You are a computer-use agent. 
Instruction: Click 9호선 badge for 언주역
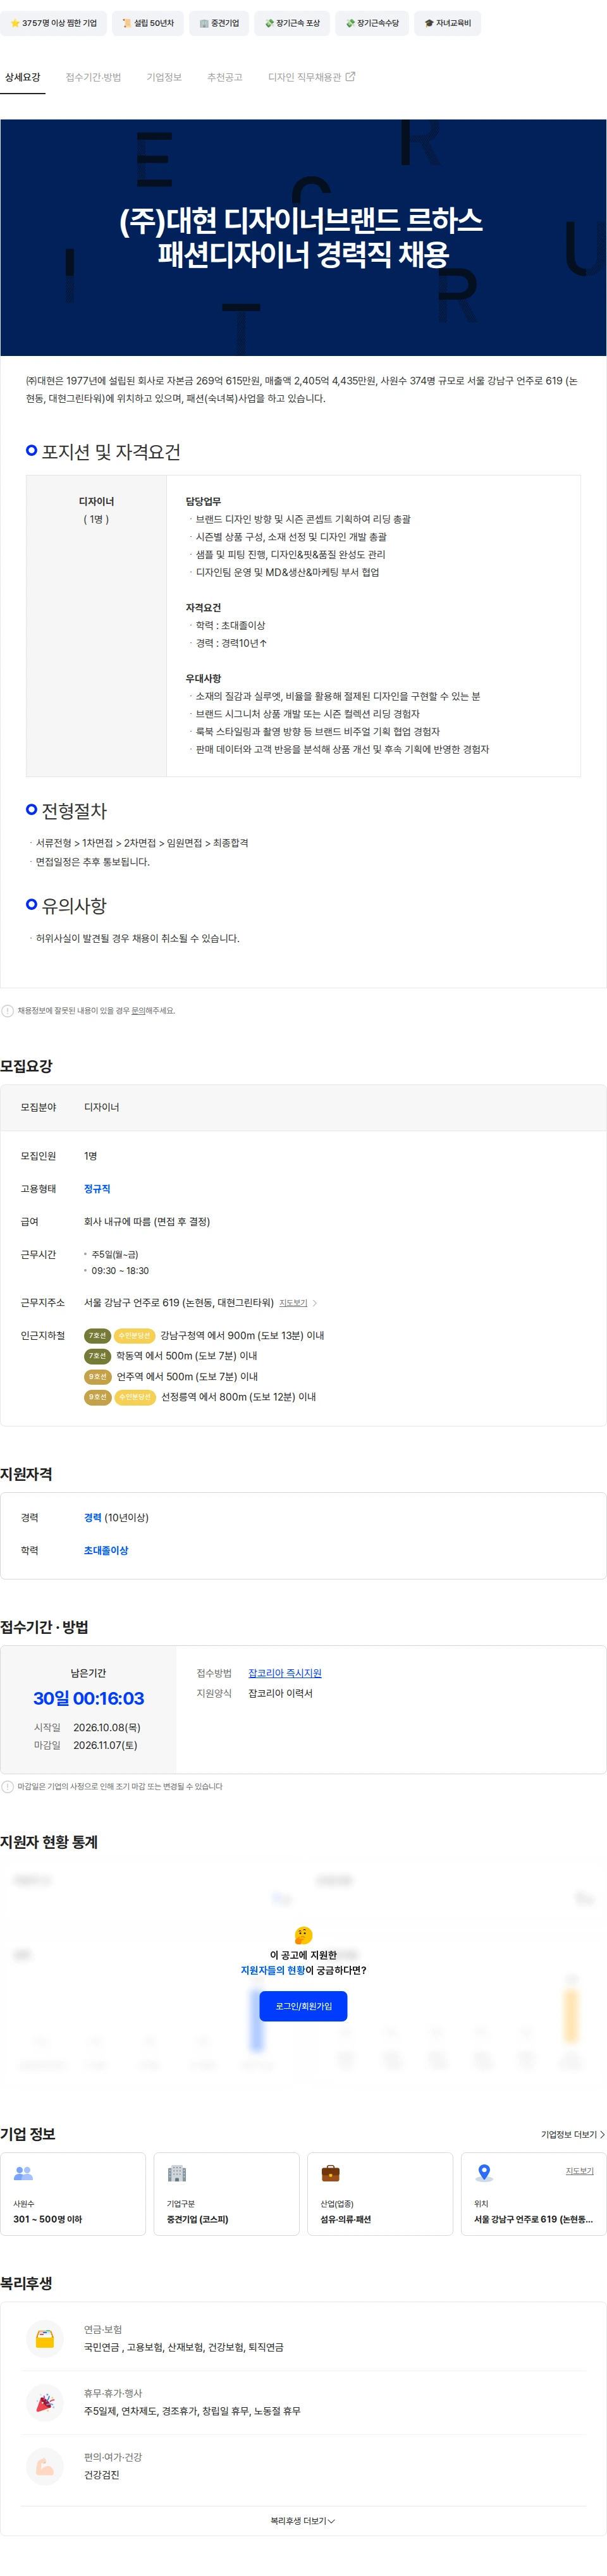pos(97,1376)
